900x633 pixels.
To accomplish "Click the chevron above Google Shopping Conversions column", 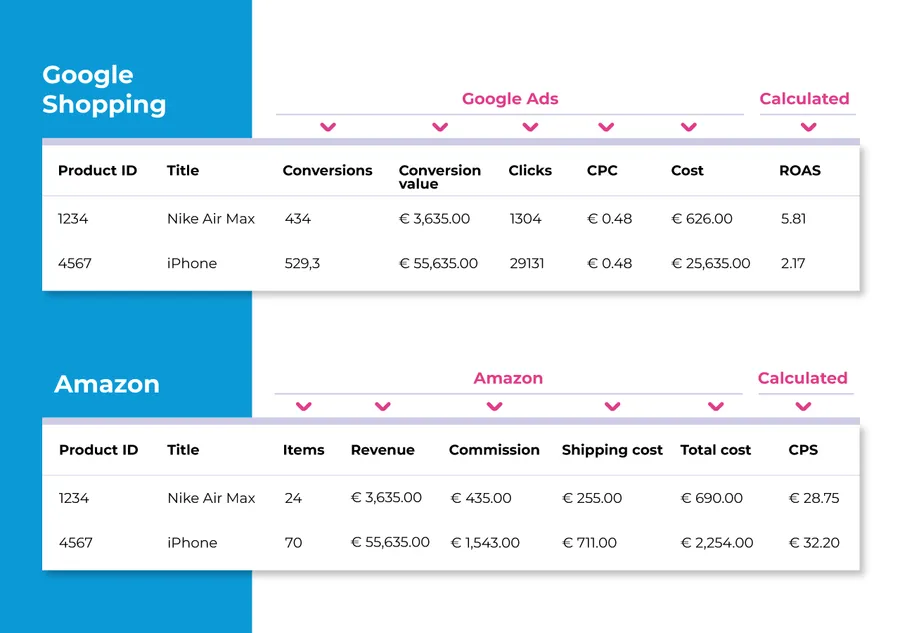I will 328,127.
